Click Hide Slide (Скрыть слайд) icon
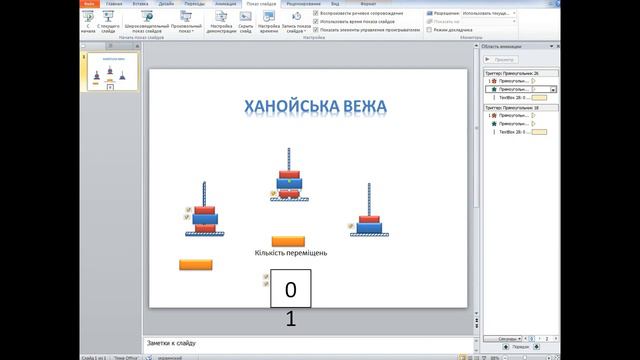This screenshot has width=640, height=360. click(x=245, y=17)
